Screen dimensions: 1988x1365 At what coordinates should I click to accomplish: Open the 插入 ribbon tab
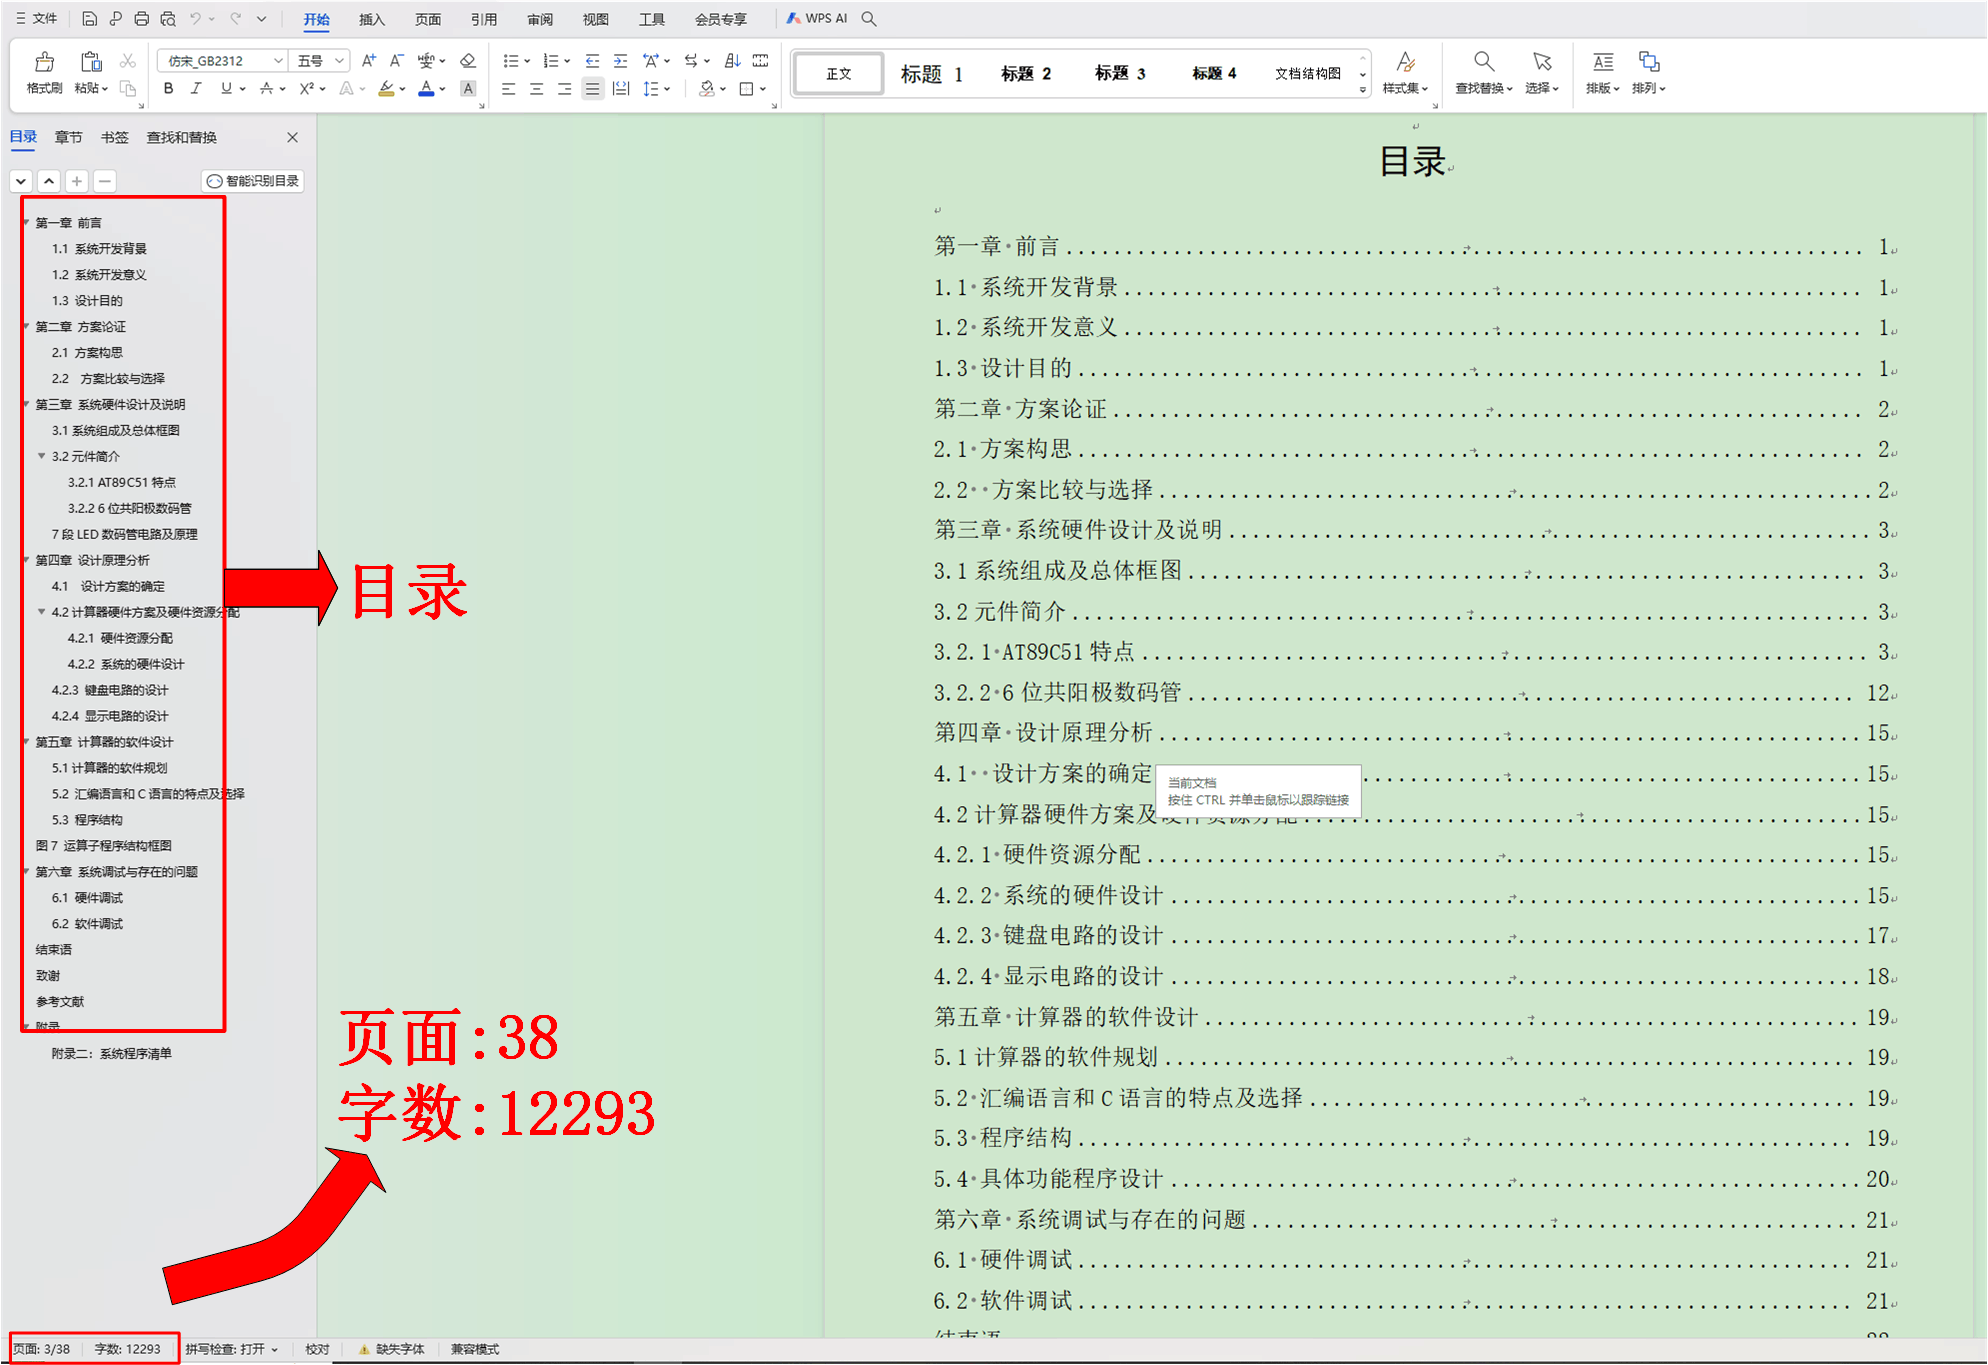371,19
